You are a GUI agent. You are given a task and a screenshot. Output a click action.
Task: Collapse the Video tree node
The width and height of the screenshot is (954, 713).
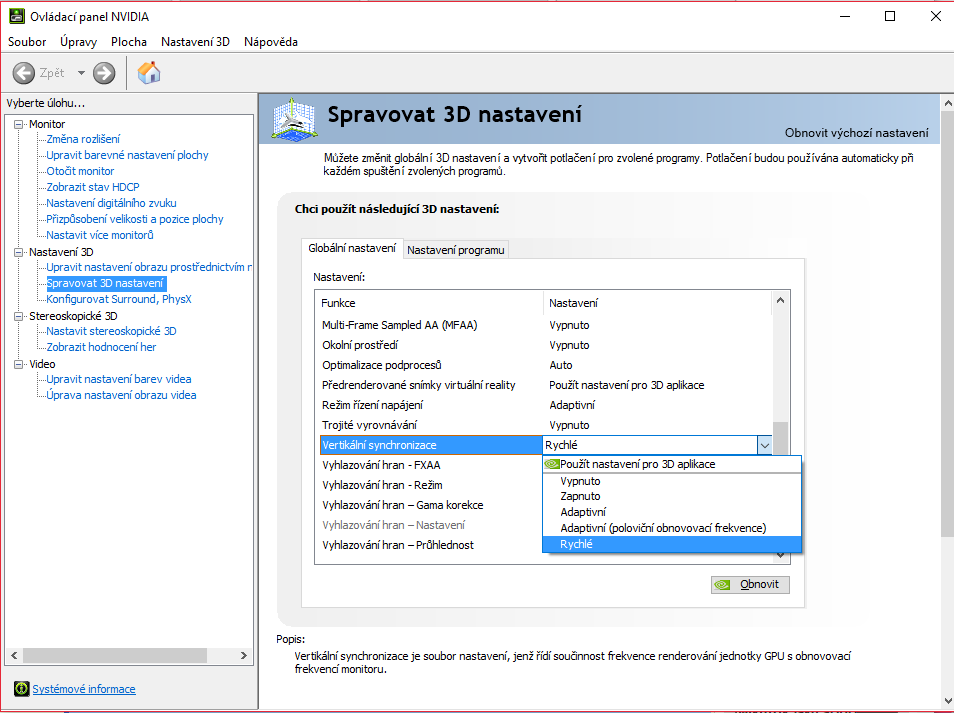coord(18,364)
